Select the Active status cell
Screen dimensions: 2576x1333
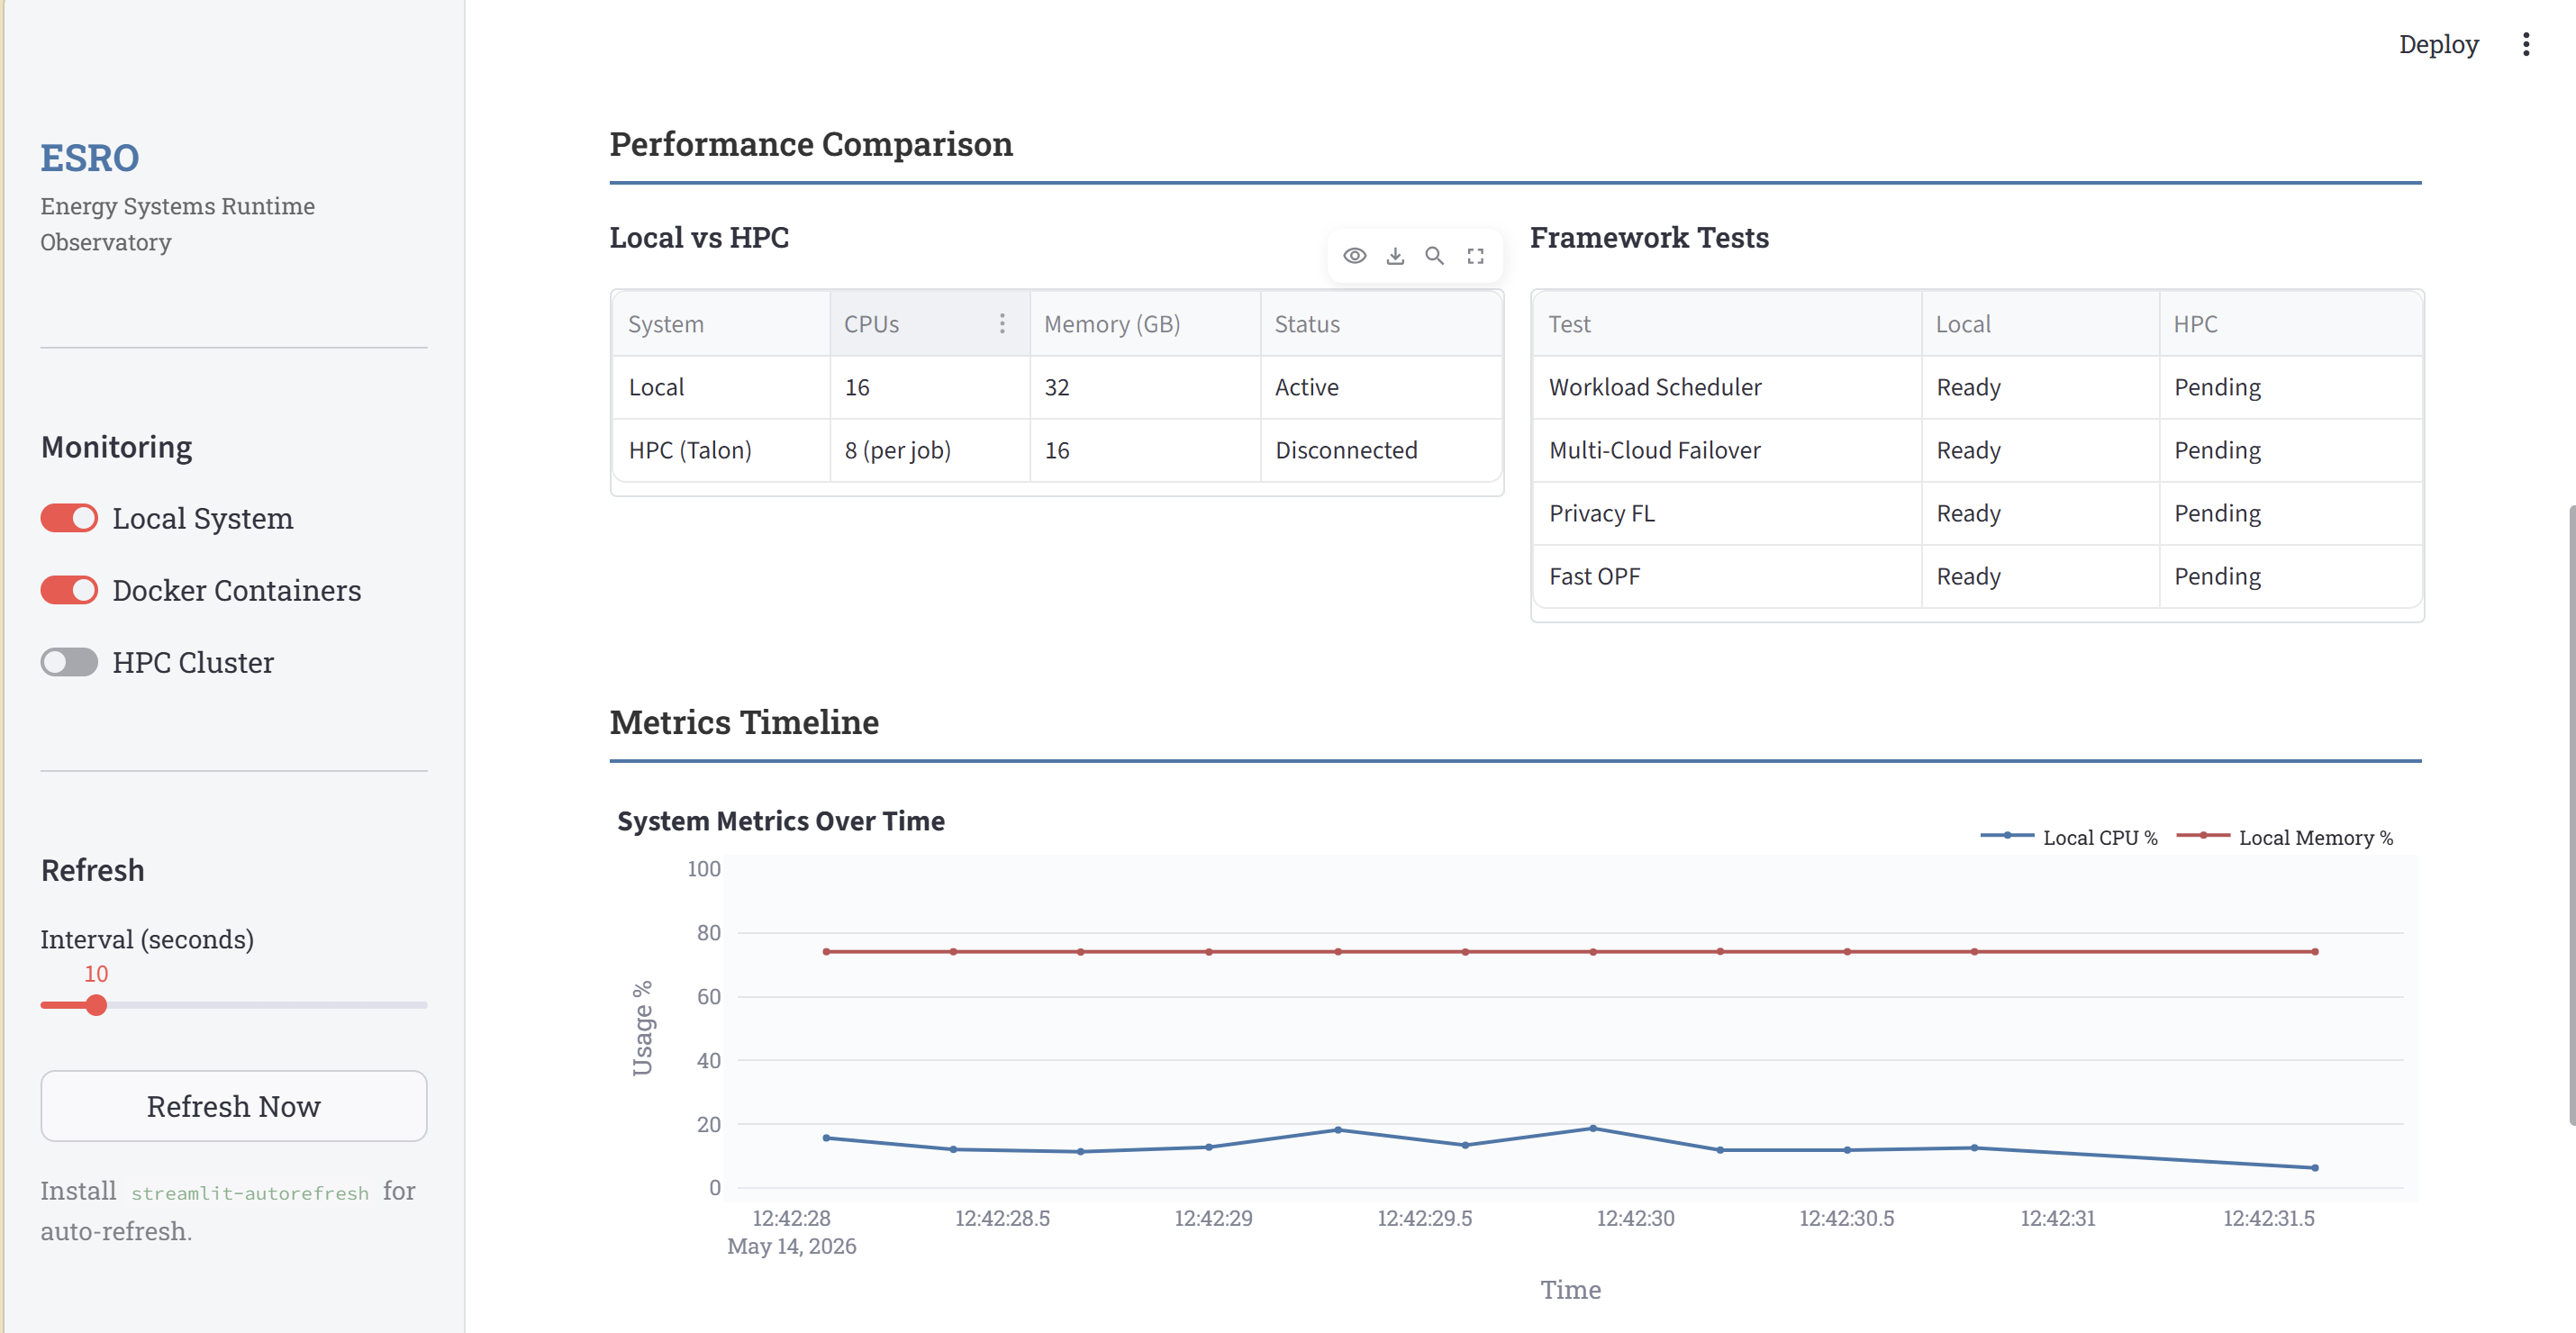tap(1381, 387)
